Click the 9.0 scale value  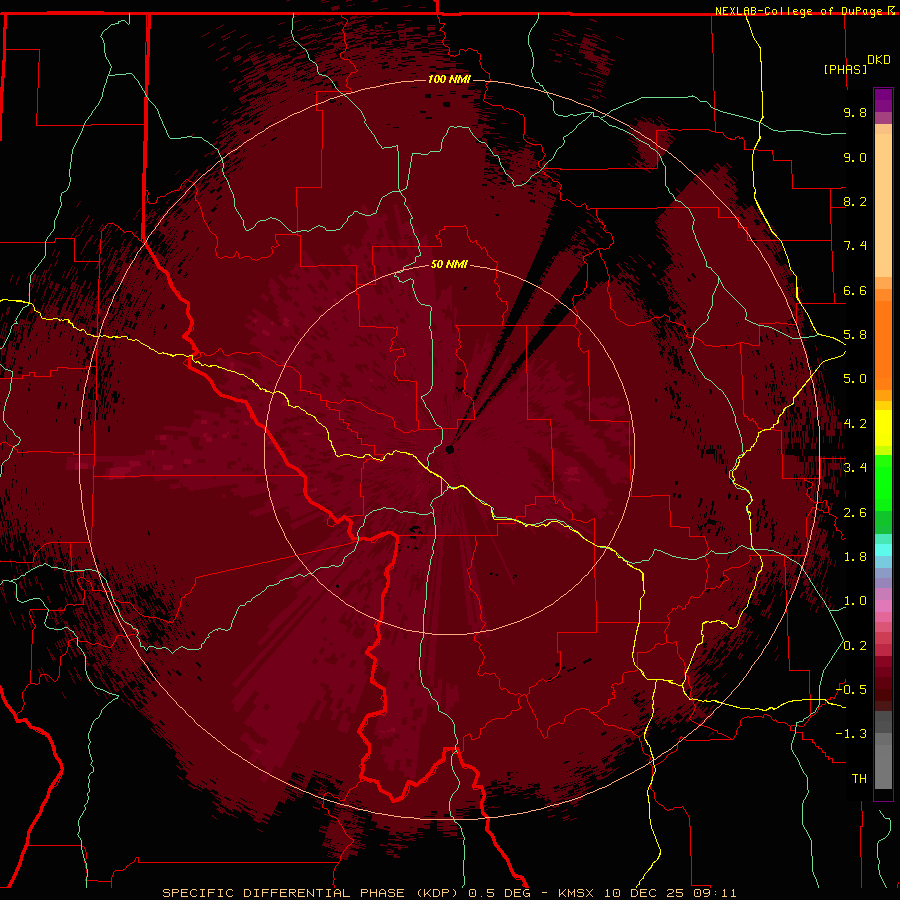click(x=855, y=157)
